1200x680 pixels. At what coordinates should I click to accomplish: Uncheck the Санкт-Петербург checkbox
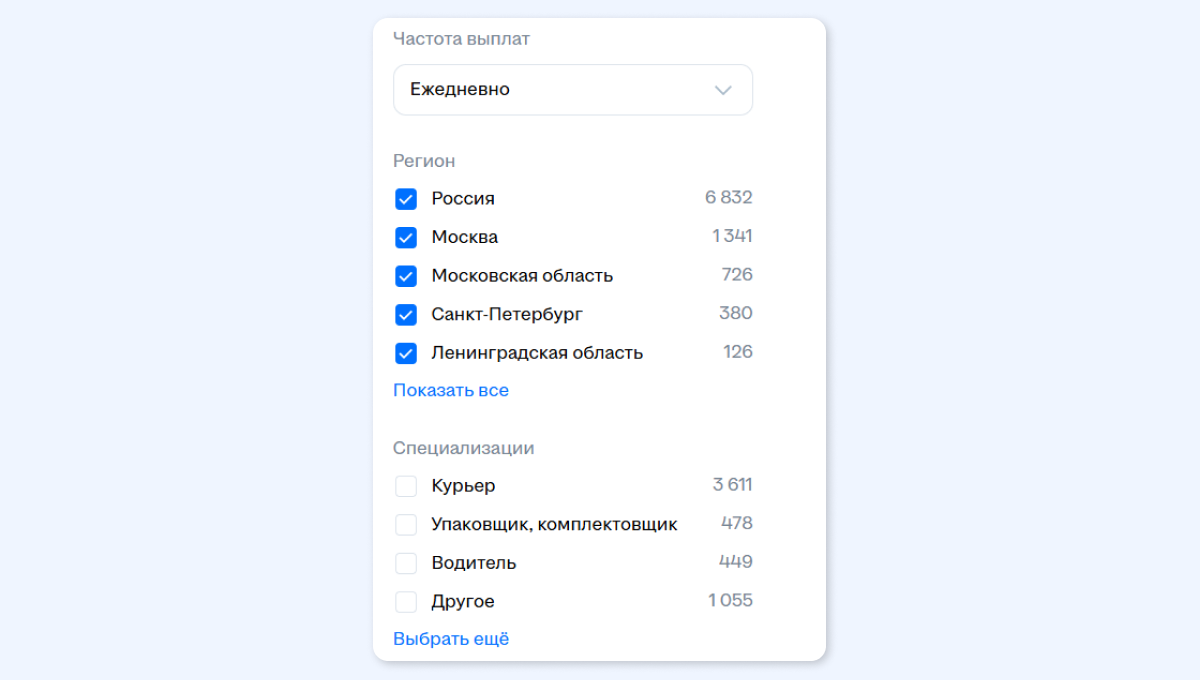(x=406, y=315)
